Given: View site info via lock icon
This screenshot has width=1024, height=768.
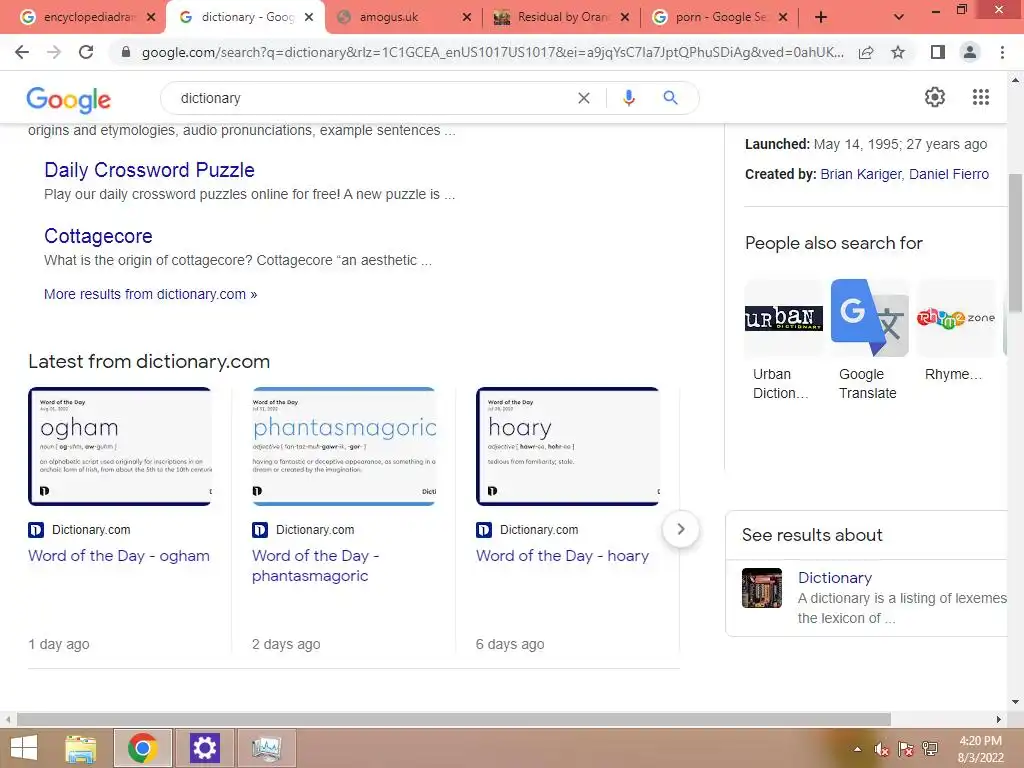Looking at the screenshot, I should pos(126,52).
